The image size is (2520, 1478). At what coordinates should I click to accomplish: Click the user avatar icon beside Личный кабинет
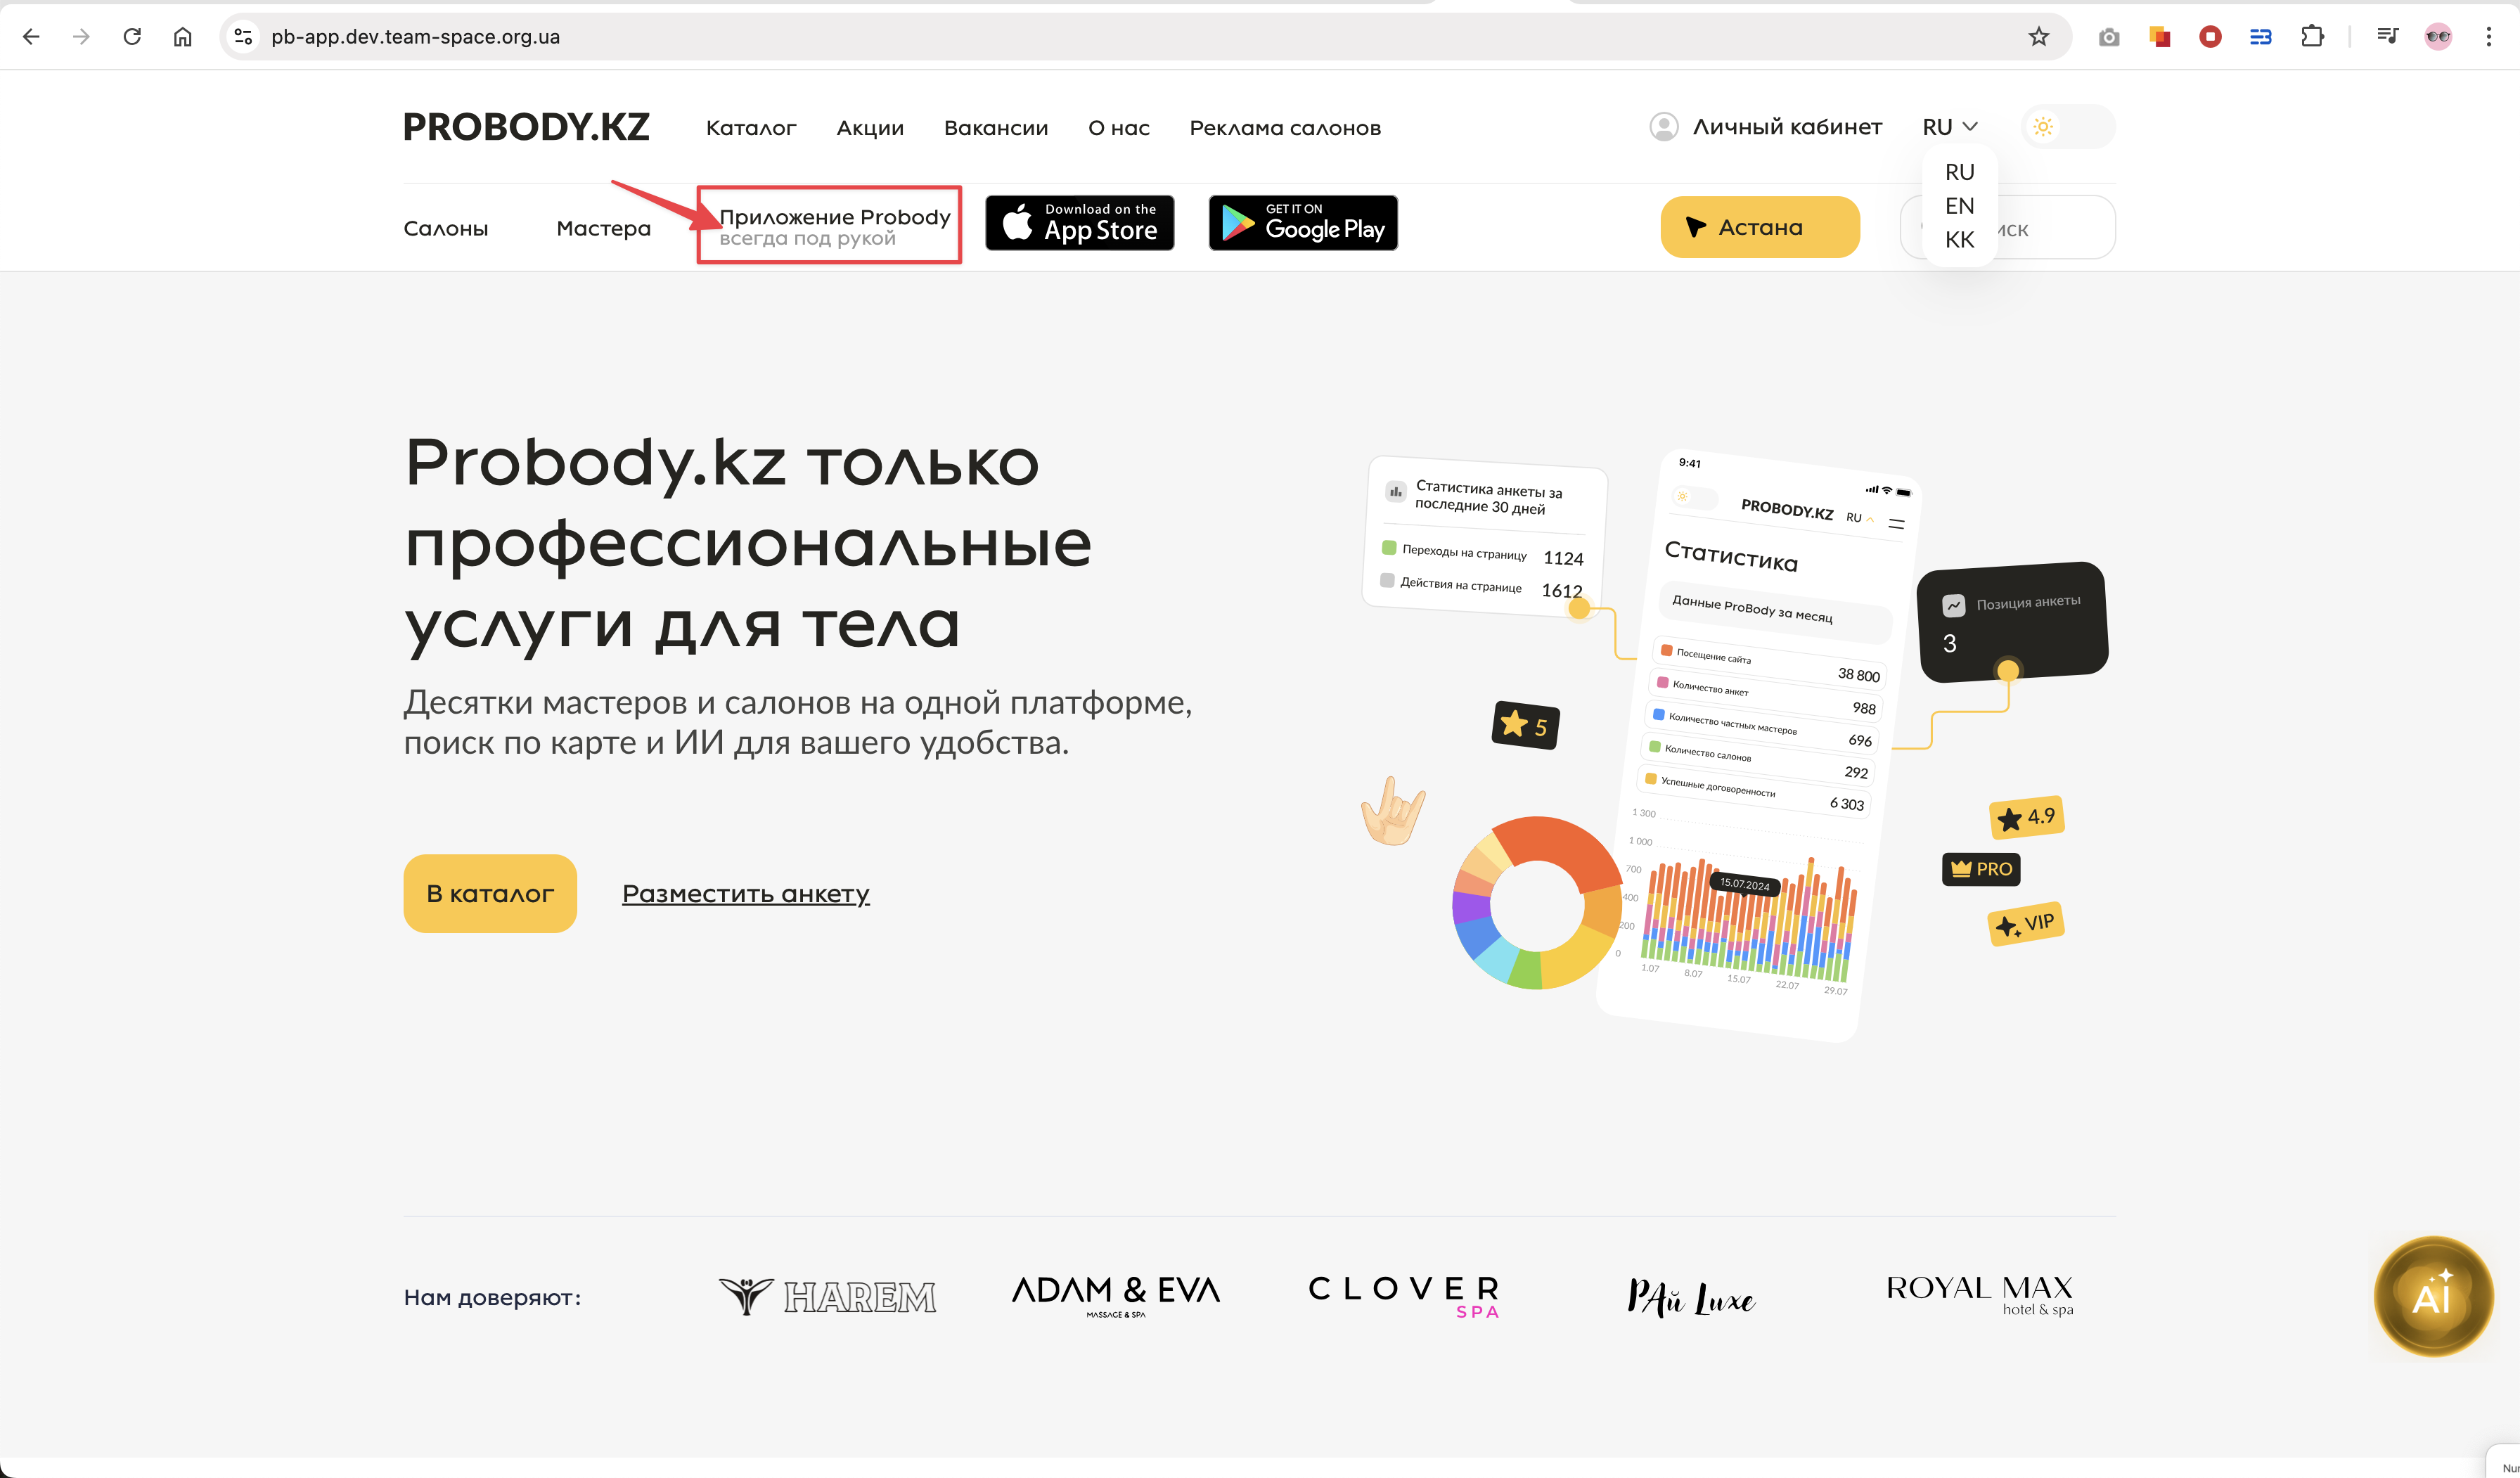click(1663, 127)
